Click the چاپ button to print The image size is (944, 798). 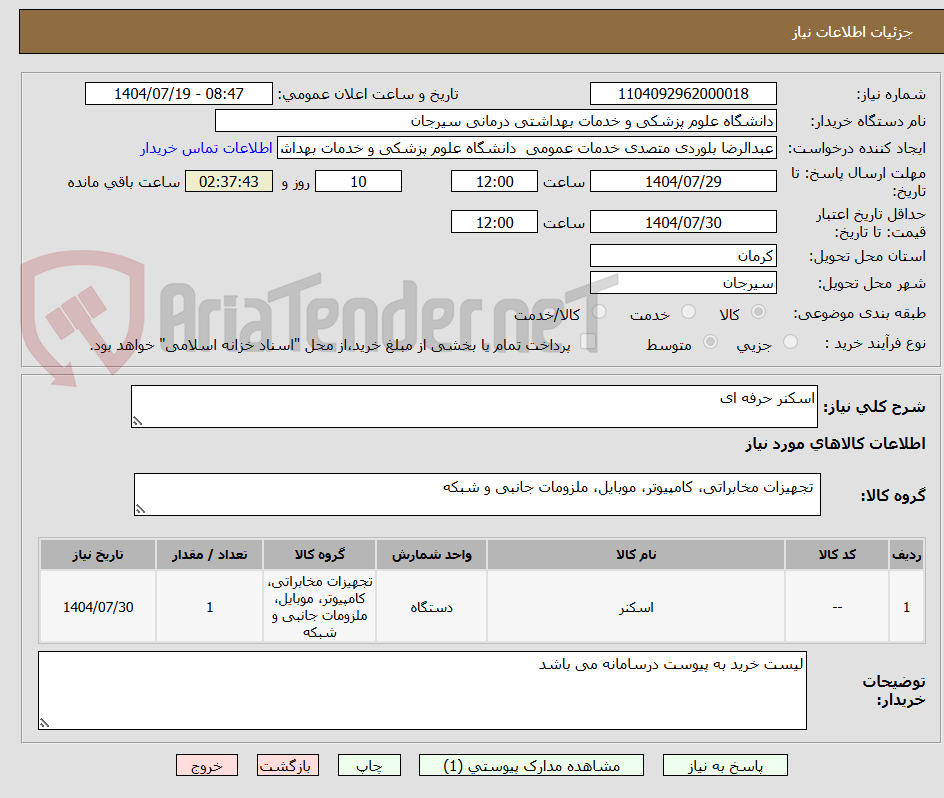(369, 764)
